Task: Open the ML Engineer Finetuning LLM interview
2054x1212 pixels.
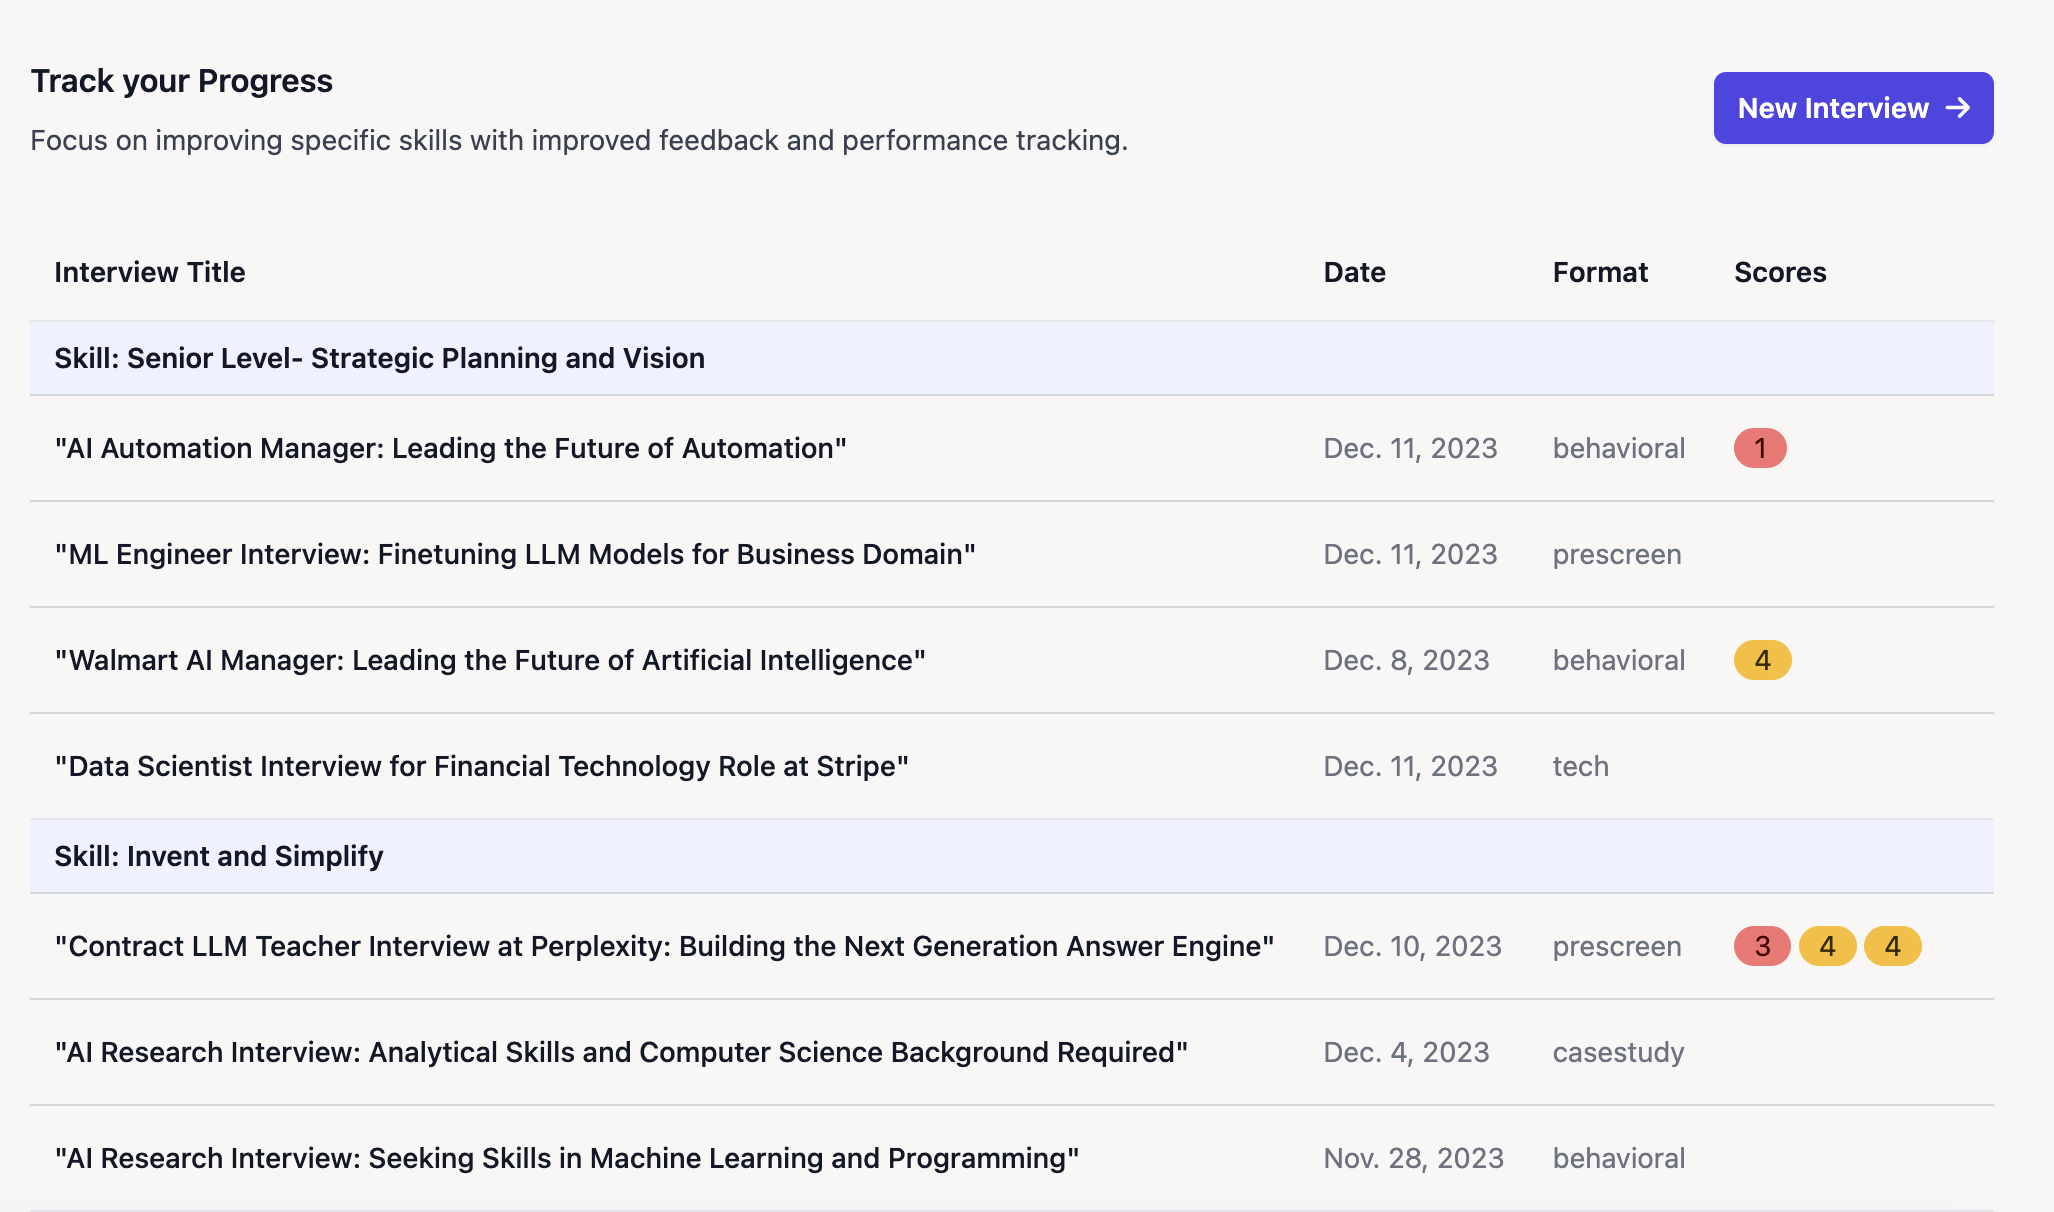Action: (515, 554)
